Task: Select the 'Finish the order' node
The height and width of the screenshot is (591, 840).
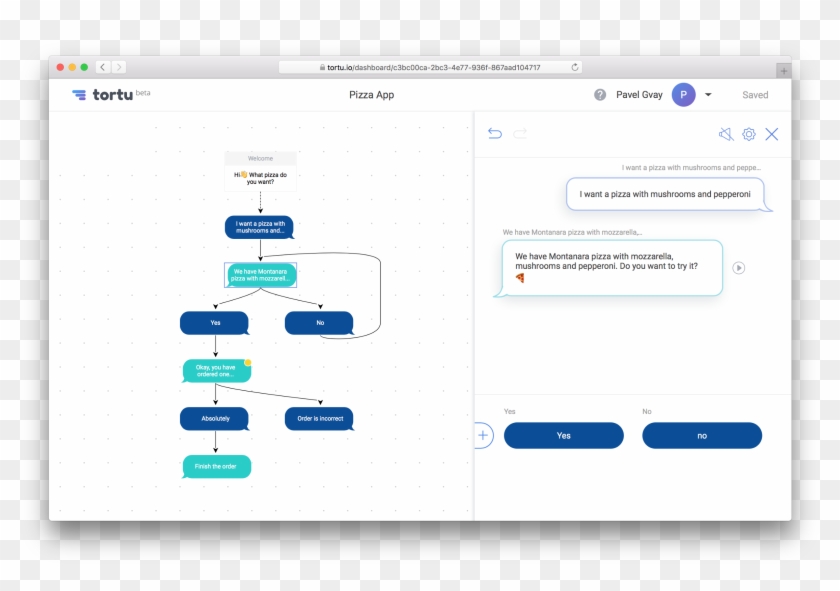Action: click(216, 467)
